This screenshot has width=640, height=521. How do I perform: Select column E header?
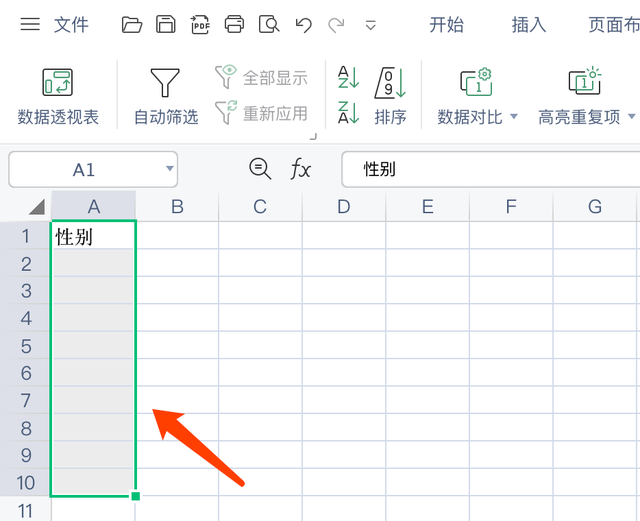coord(428,207)
